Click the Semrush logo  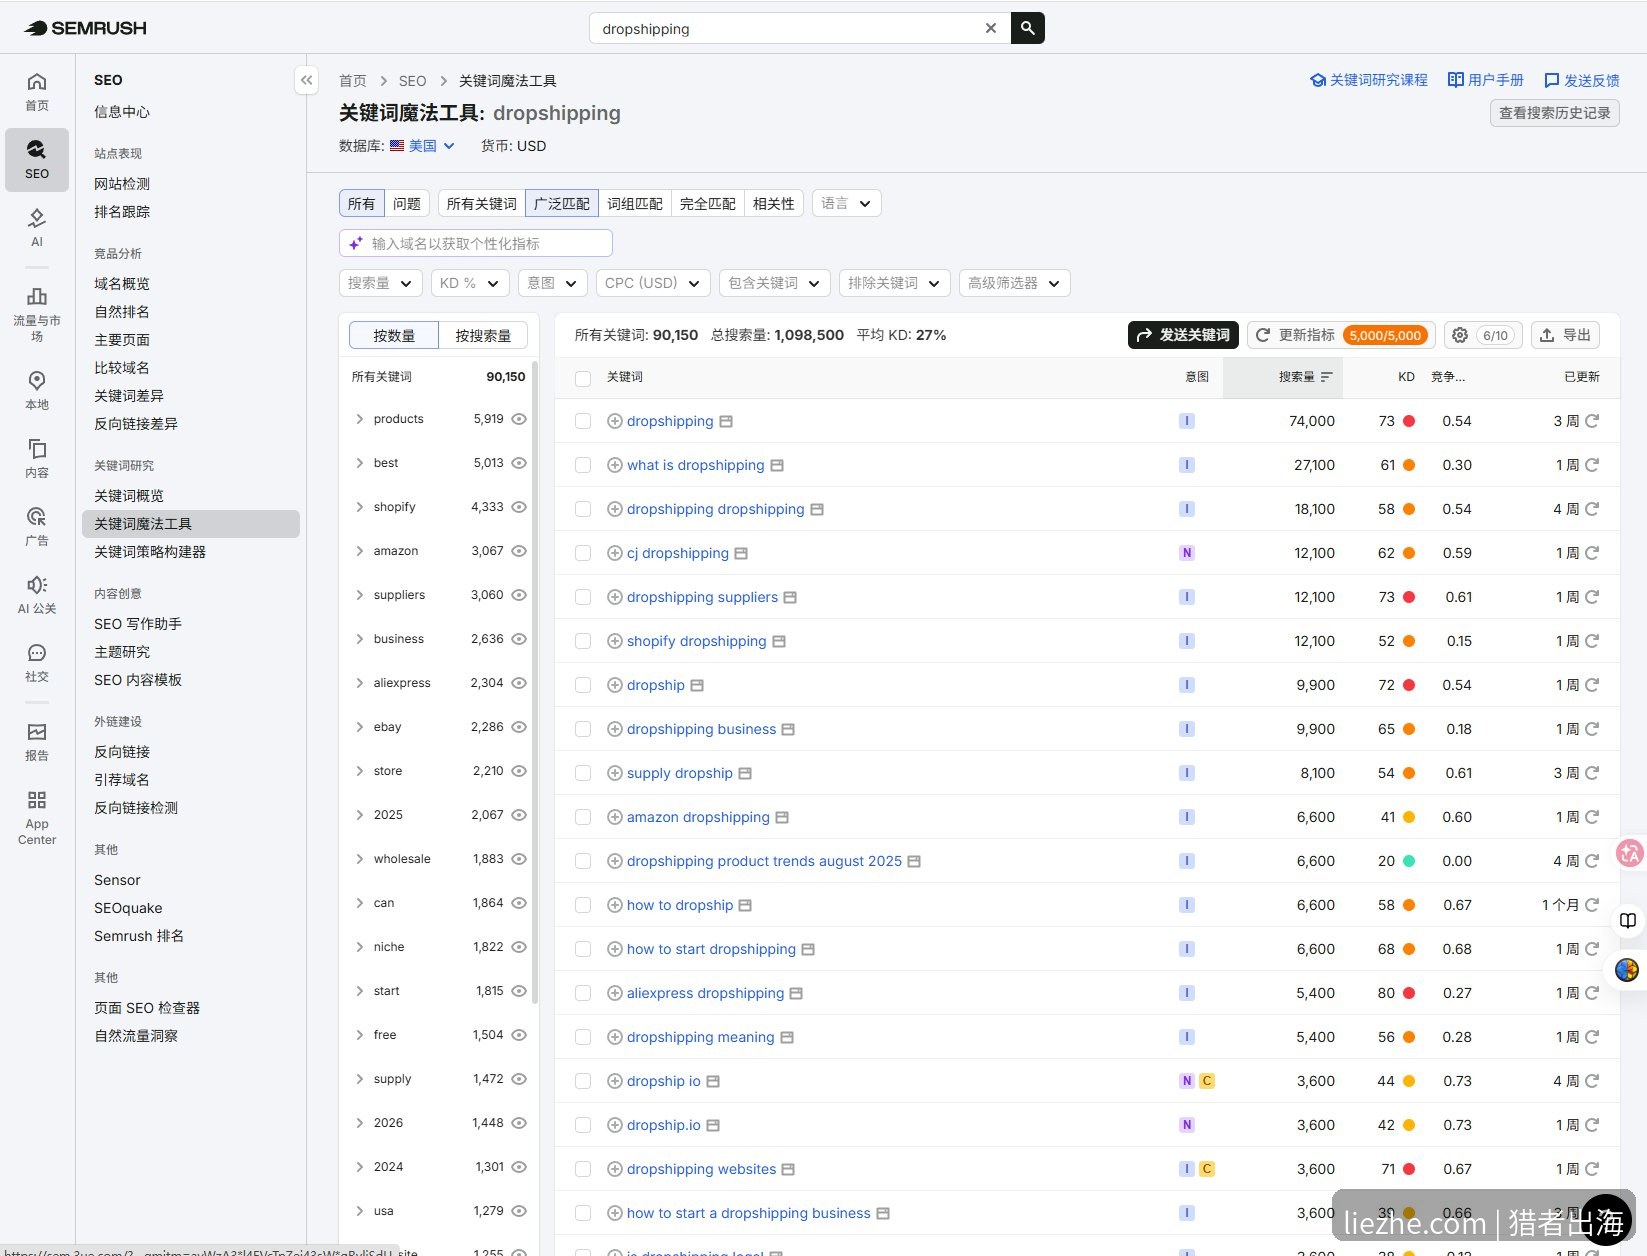tap(85, 28)
